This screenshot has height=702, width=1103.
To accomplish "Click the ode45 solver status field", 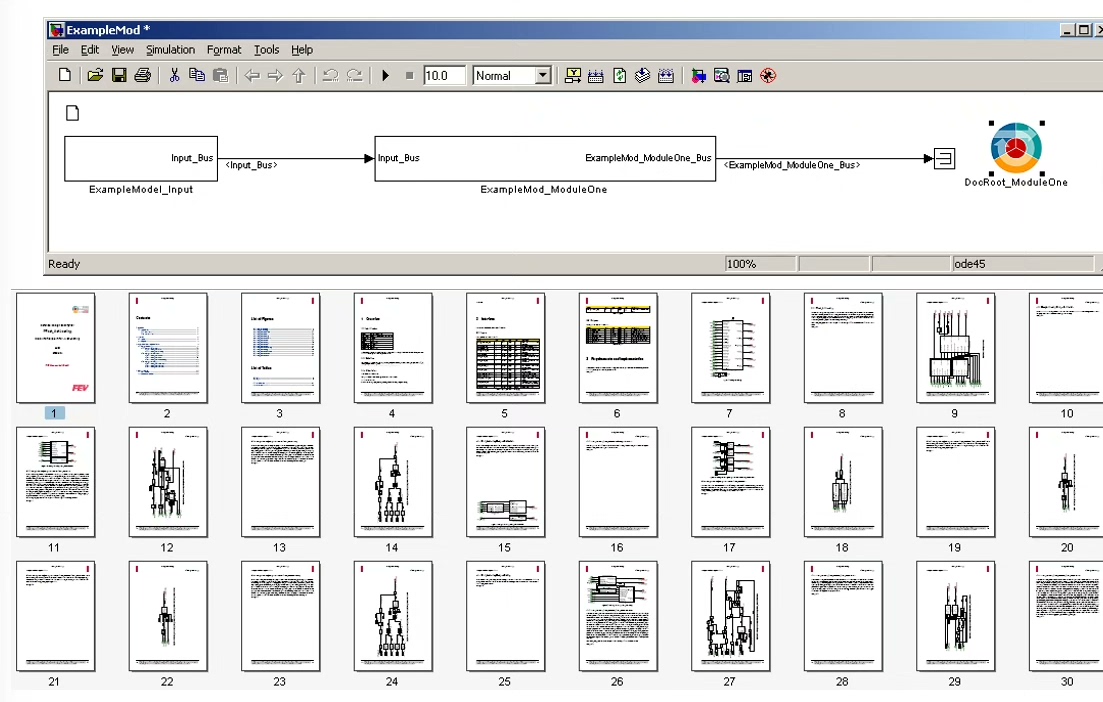I will tap(1023, 264).
